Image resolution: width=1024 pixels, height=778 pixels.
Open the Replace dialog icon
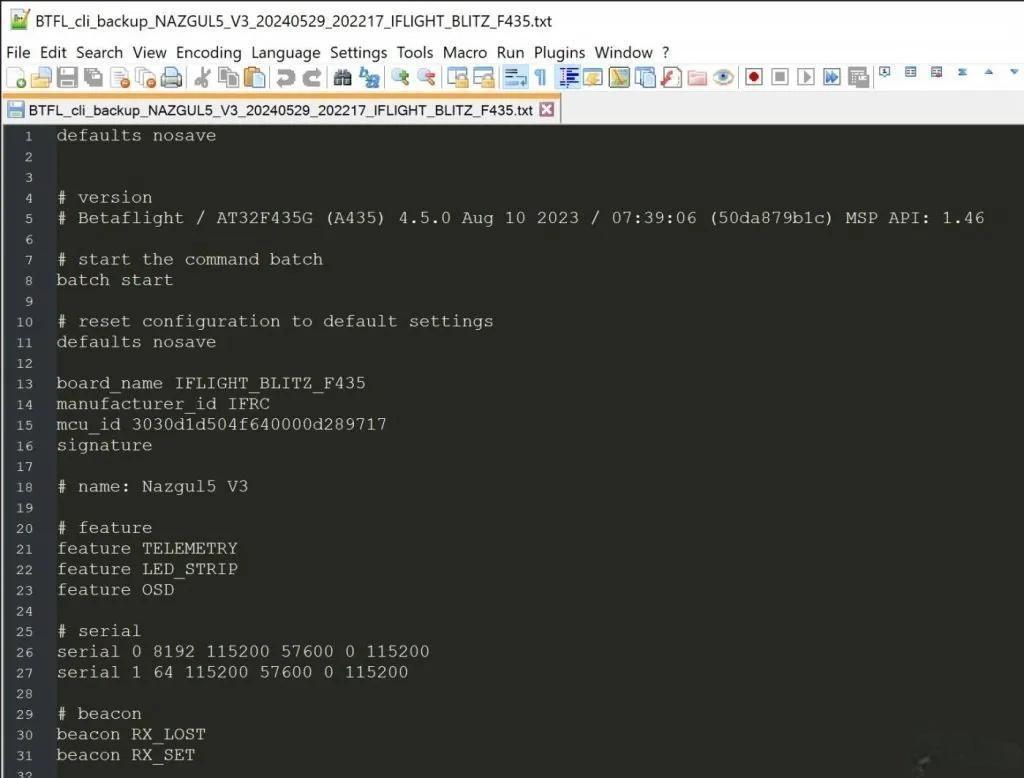coord(369,78)
